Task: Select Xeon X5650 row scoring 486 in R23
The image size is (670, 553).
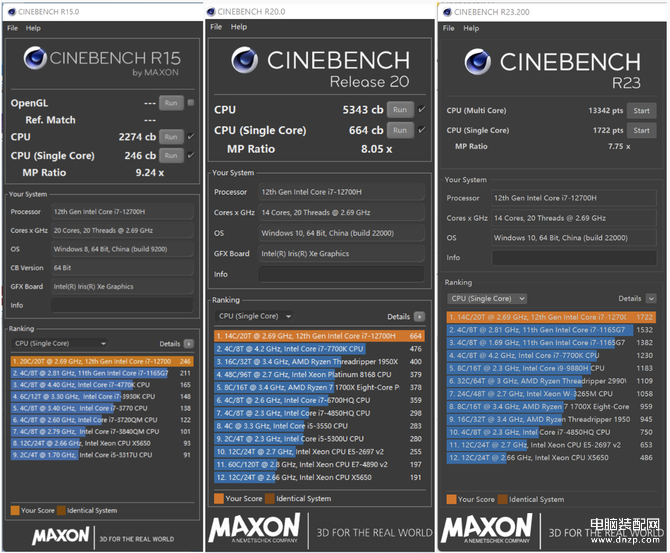Action: [x=551, y=458]
